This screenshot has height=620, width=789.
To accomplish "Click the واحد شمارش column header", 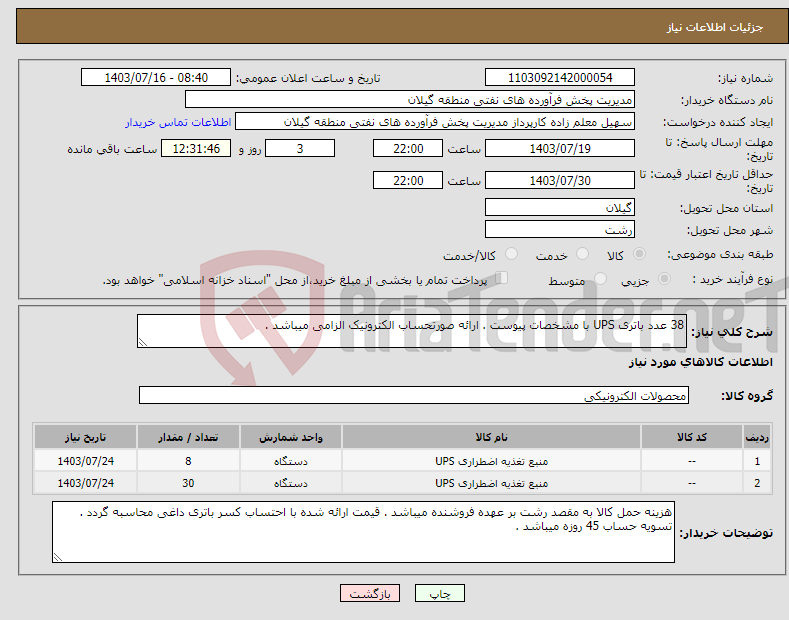I will pyautogui.click(x=291, y=437).
